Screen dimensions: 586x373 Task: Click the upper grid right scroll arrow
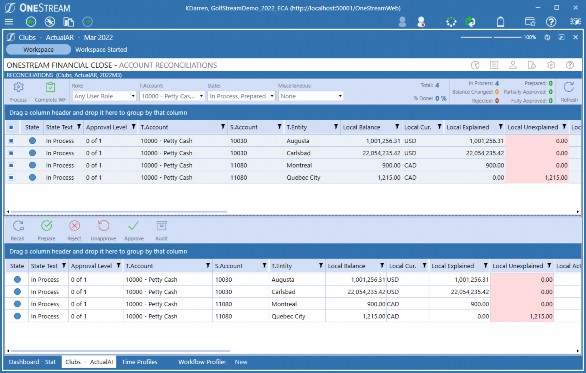[578, 212]
